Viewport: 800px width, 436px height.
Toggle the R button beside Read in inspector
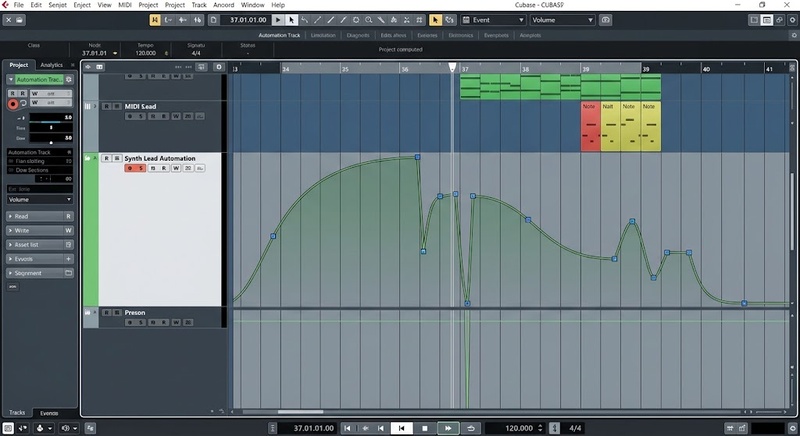coord(68,216)
